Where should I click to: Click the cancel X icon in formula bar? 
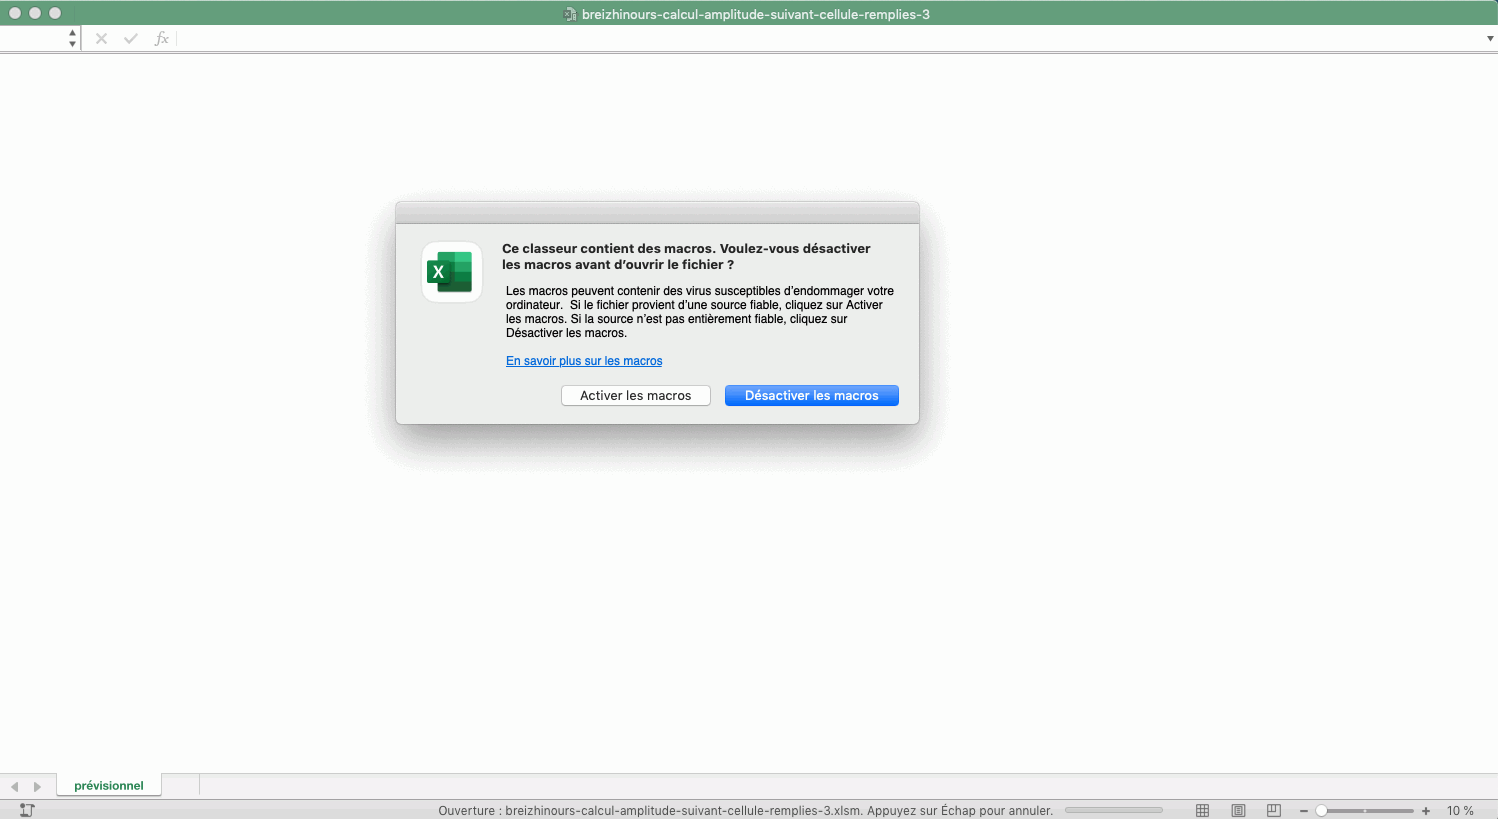101,39
